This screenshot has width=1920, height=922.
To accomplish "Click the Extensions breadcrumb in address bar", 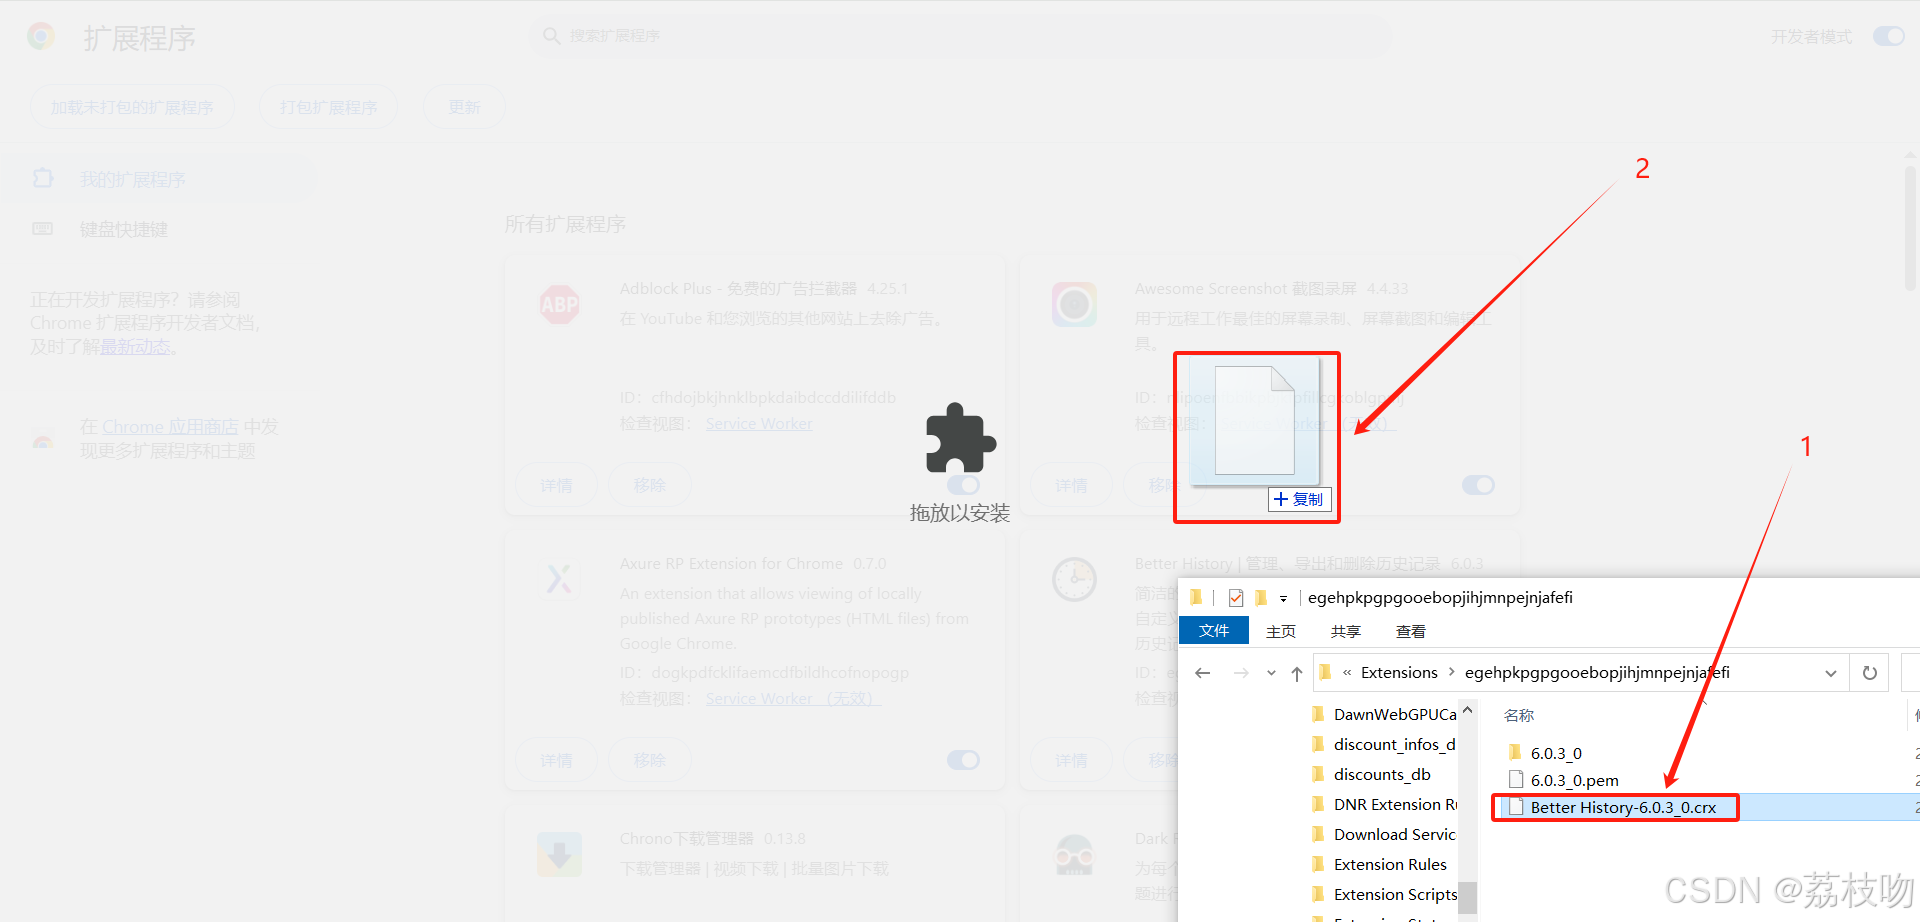I will (1399, 672).
